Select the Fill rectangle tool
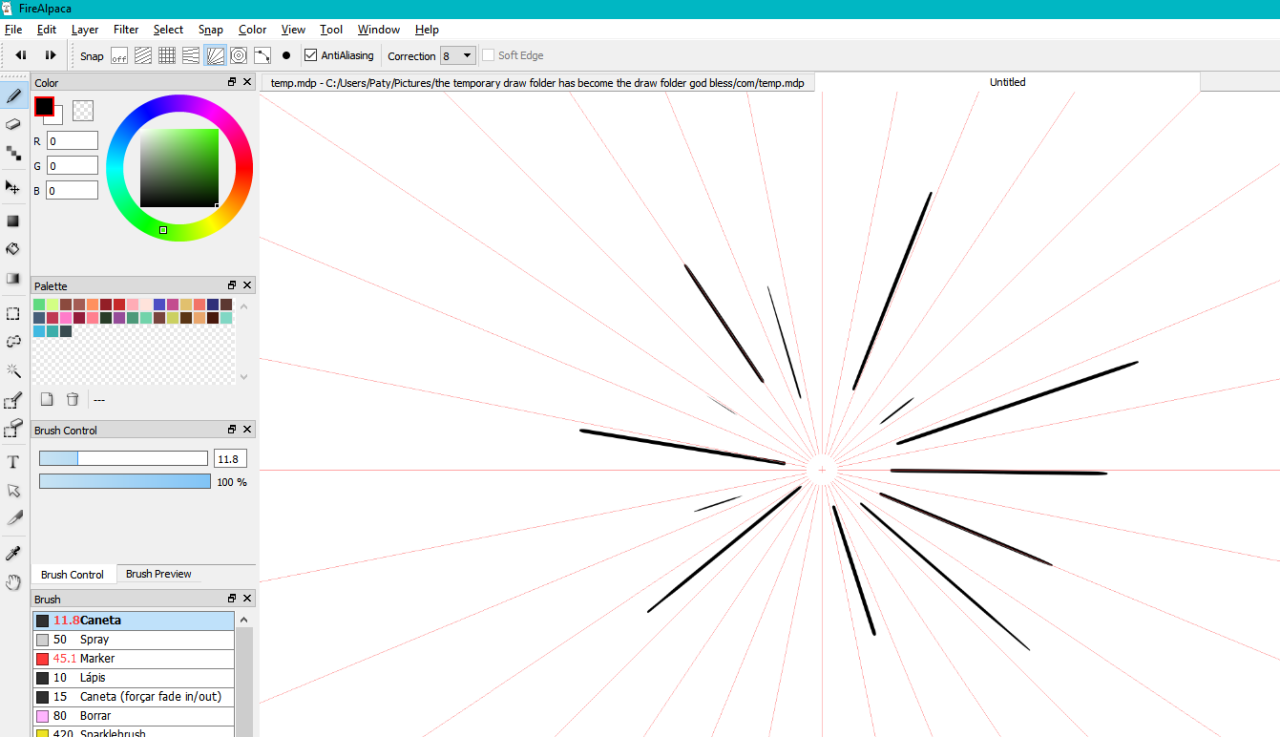 point(14,221)
